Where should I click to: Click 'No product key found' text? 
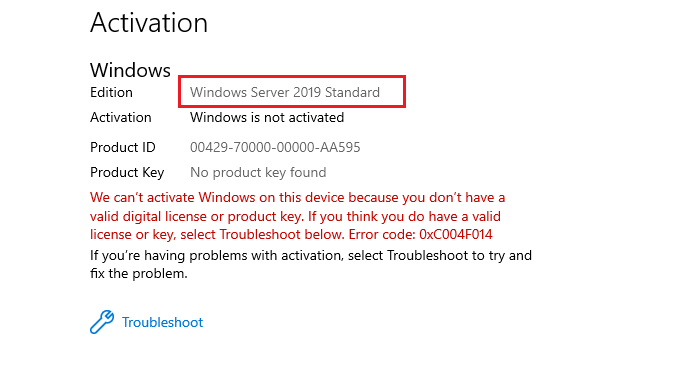pyautogui.click(x=258, y=172)
